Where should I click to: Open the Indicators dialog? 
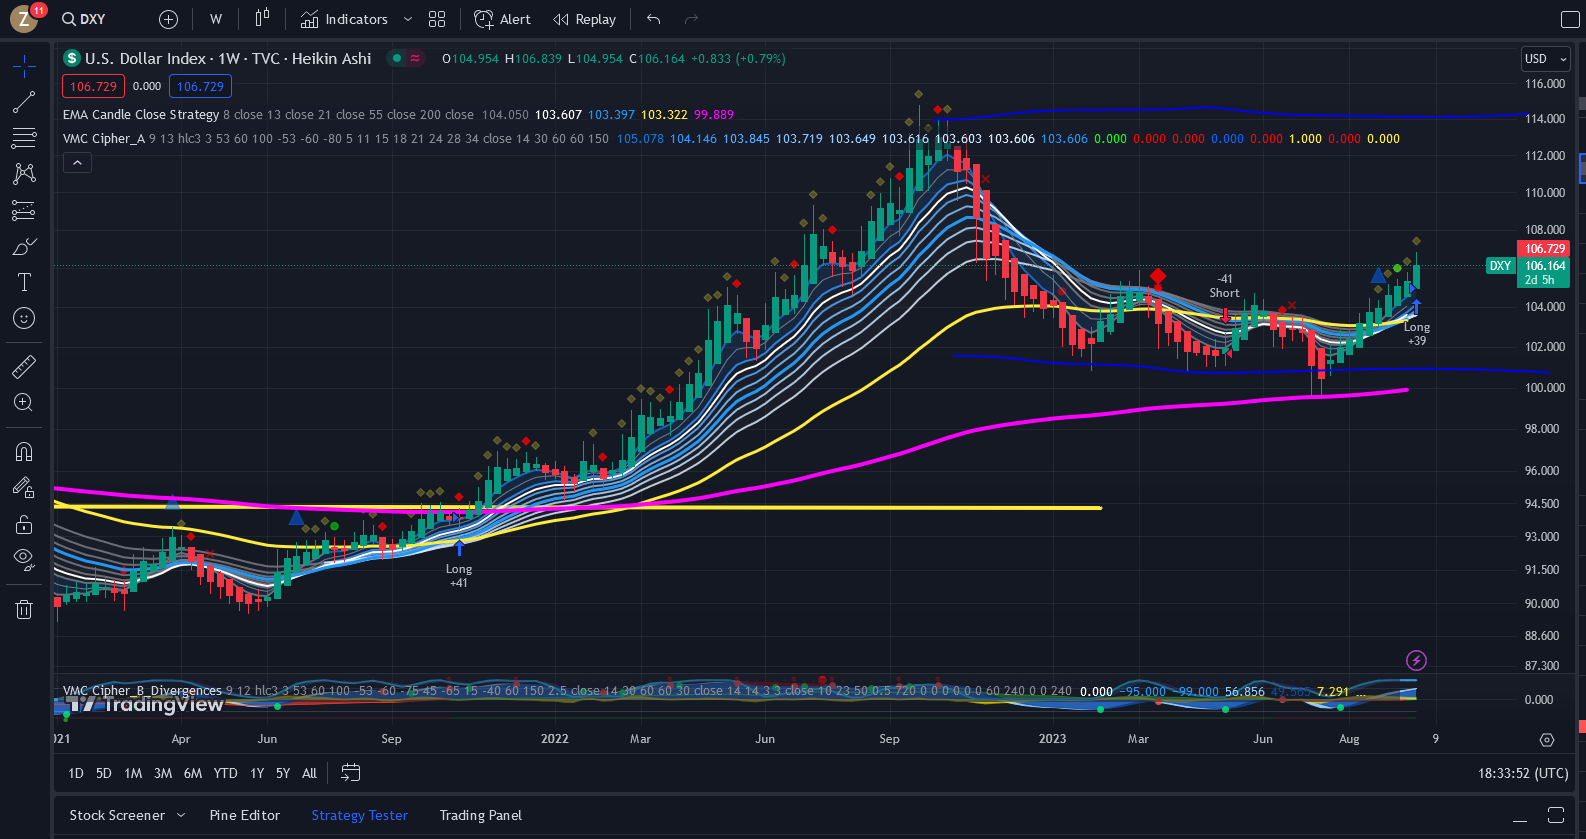tap(344, 19)
